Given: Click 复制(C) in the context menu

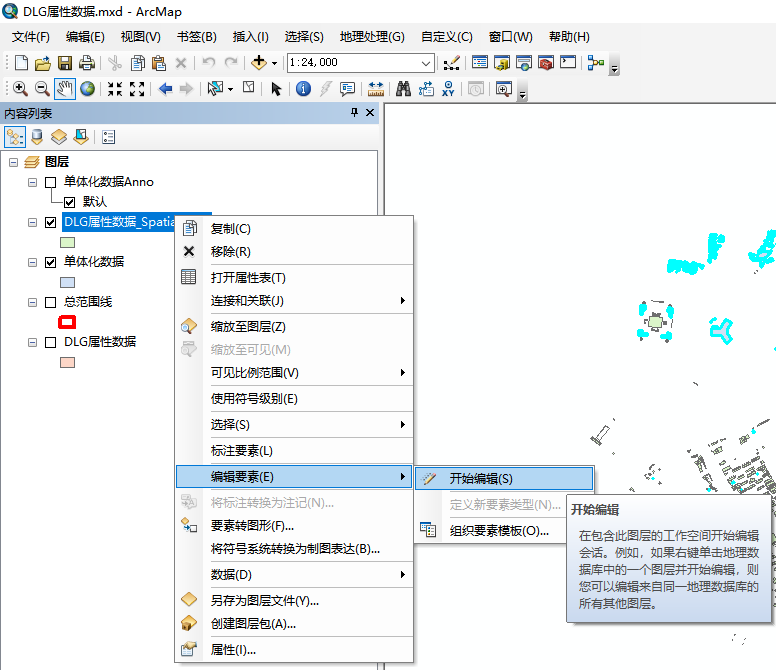Looking at the screenshot, I should (294, 229).
